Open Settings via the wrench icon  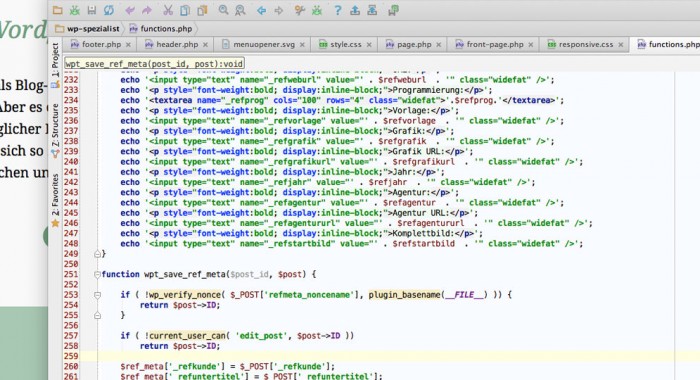click(300, 10)
